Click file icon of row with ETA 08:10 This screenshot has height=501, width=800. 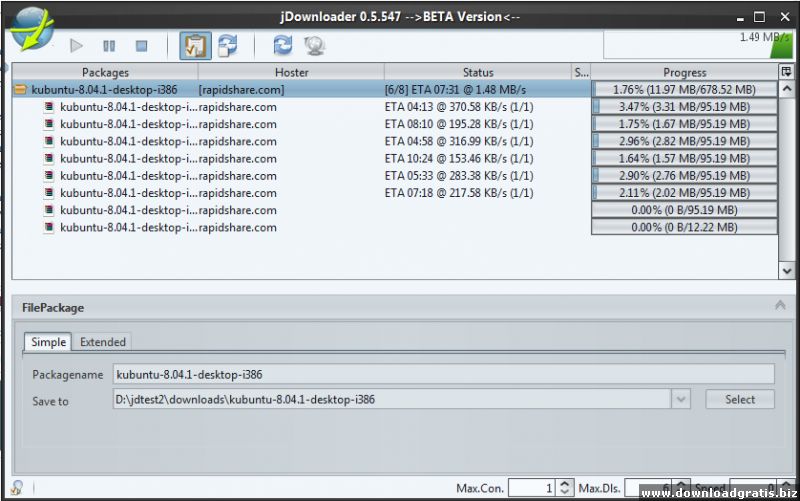[x=49, y=124]
